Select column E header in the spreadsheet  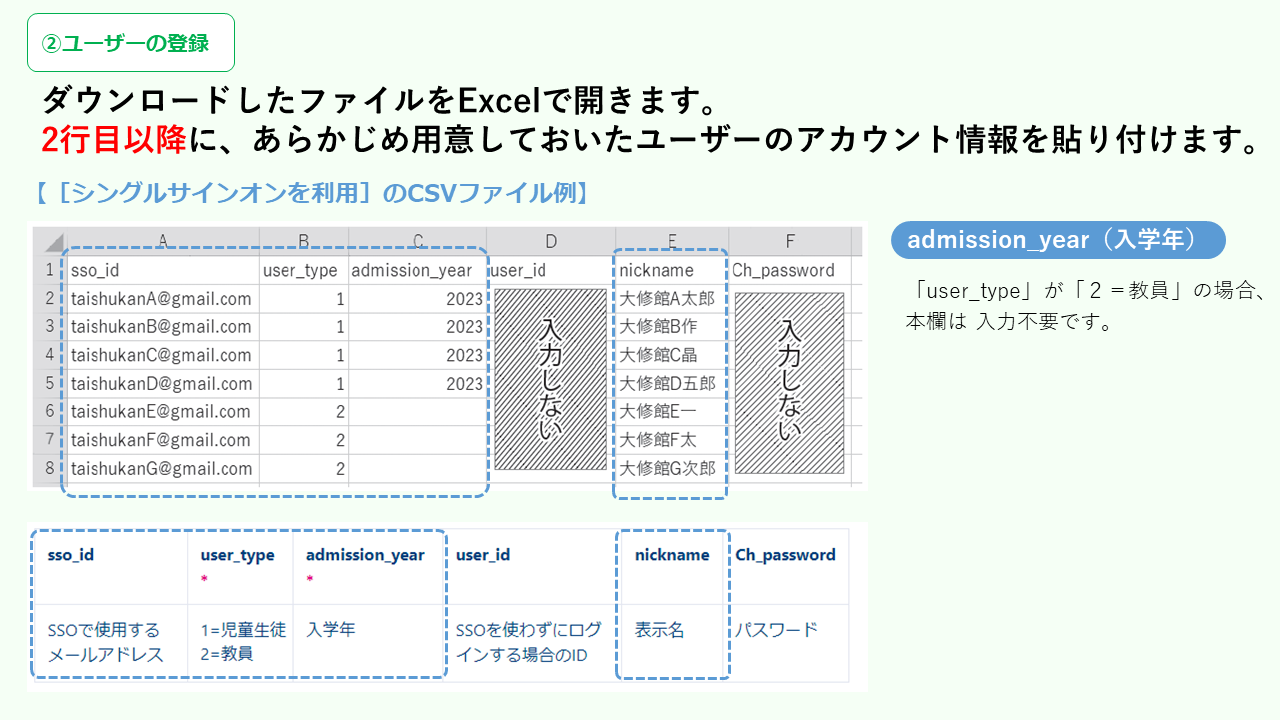point(672,241)
